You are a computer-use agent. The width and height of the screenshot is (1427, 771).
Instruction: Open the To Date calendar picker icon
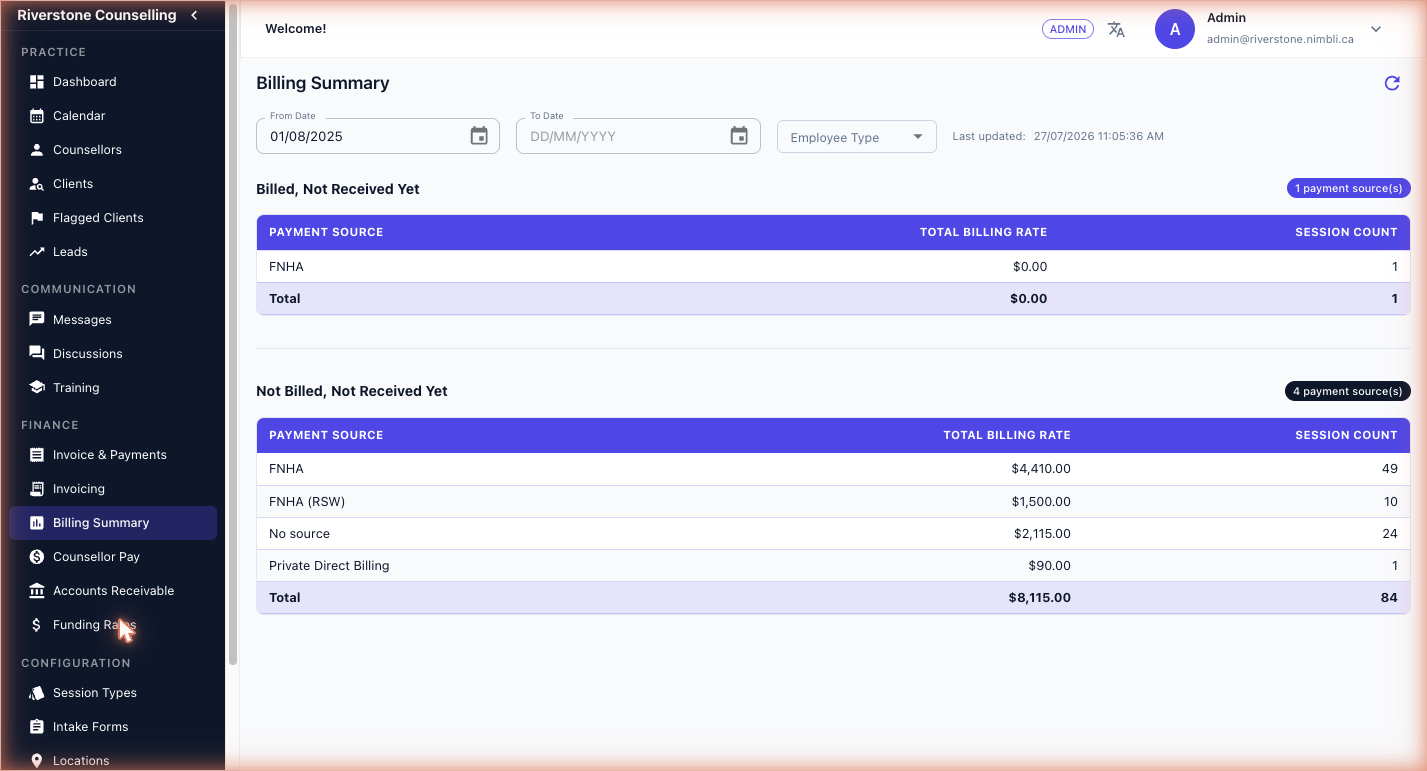tap(739, 136)
